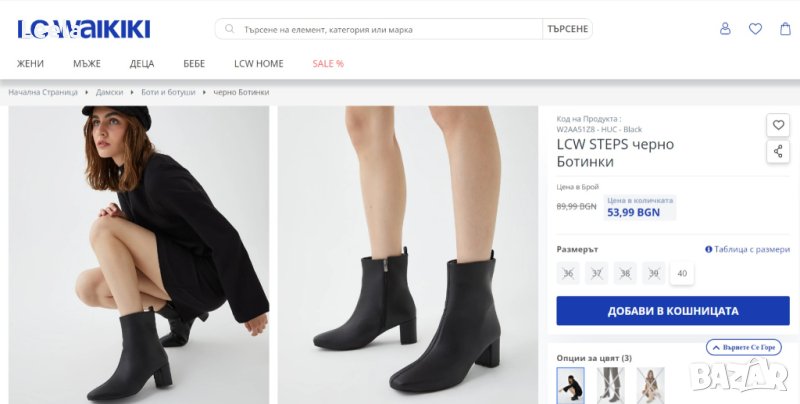The image size is (800, 404).
Task: Add product to wishlist heart button
Action: (x=778, y=125)
